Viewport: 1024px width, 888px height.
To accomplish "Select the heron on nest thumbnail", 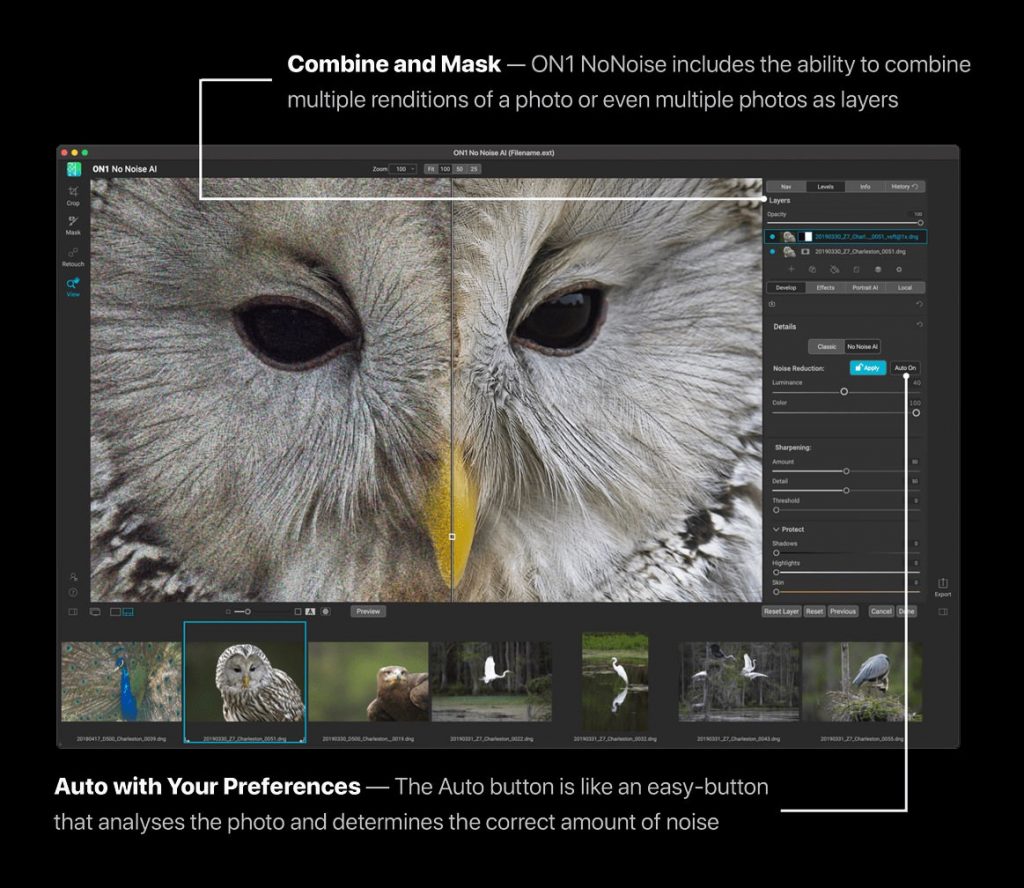I will [x=862, y=682].
